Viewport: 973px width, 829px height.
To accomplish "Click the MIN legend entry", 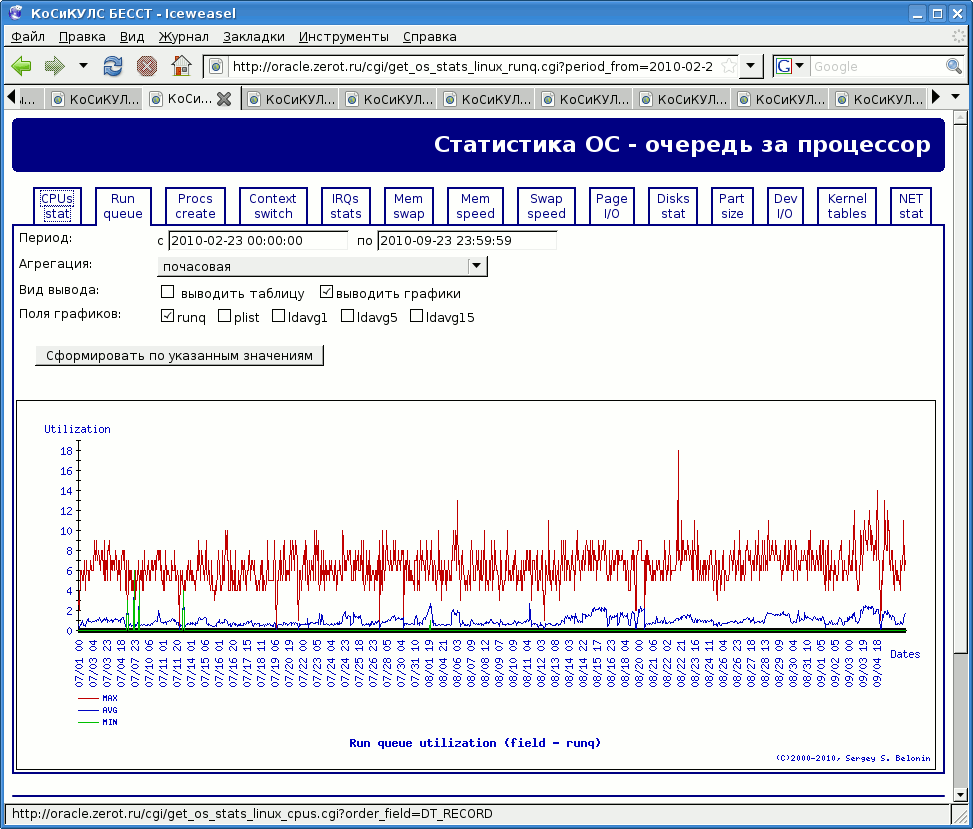I will [97, 722].
